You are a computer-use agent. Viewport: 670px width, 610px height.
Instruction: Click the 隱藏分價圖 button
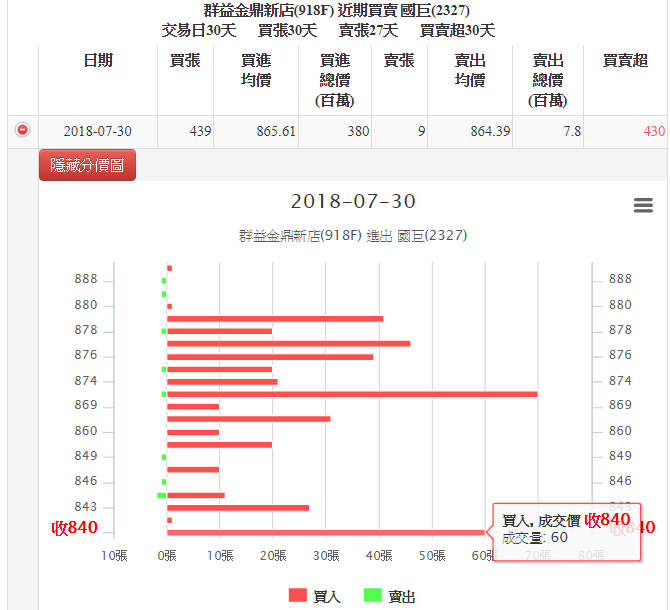tap(87, 165)
